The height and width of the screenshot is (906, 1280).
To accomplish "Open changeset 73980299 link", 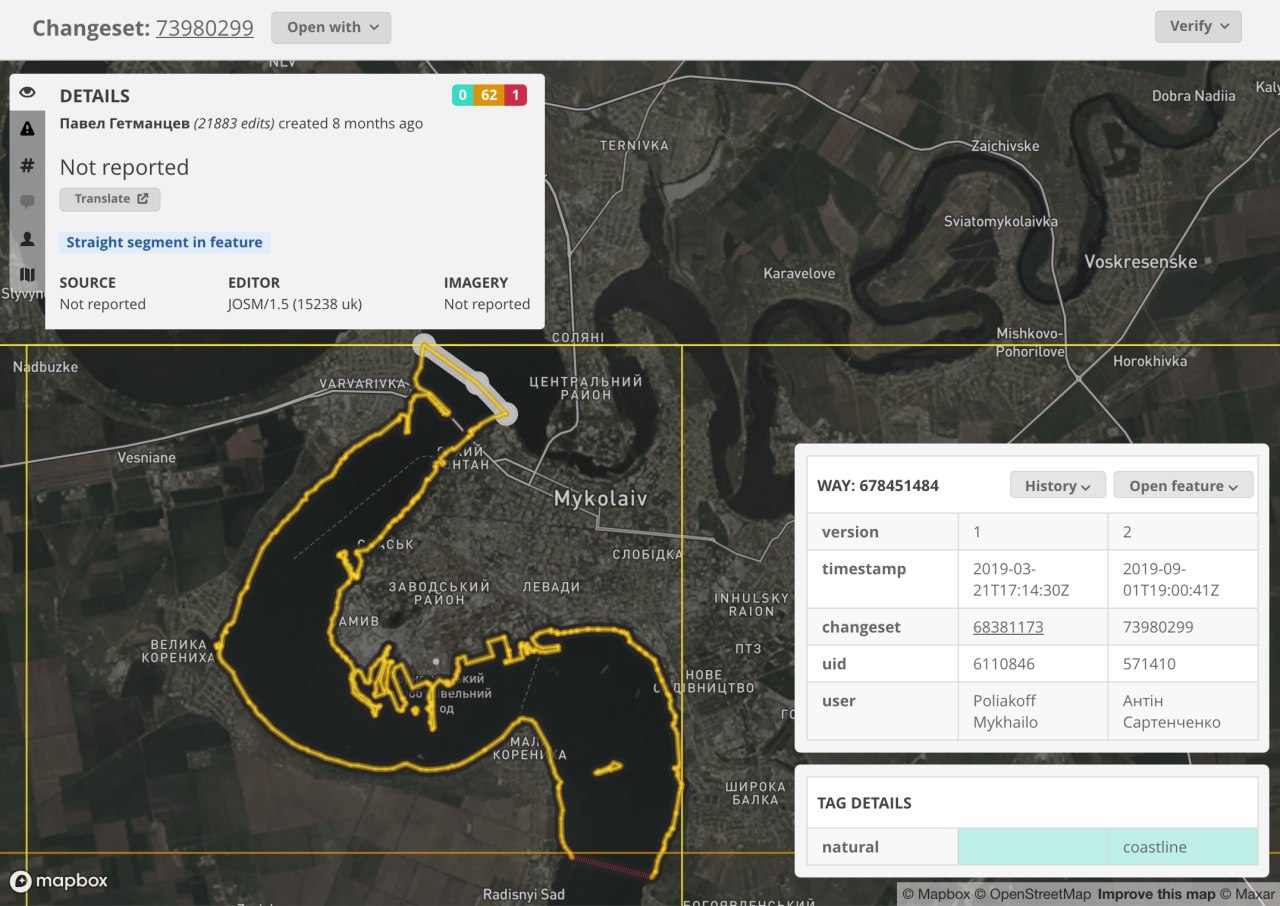I will [x=205, y=27].
